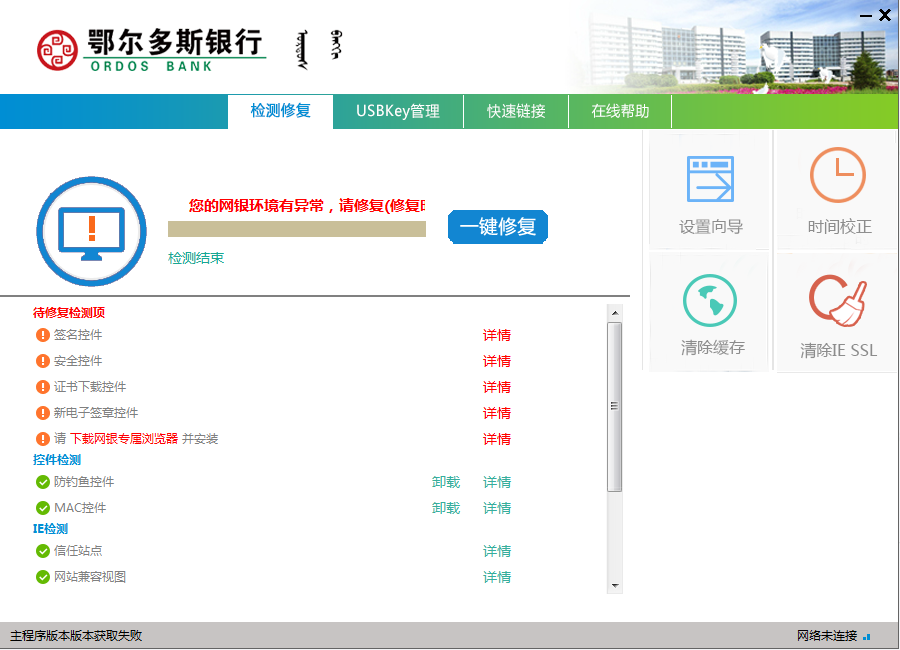Click the monitor warning status icon
The width and height of the screenshot is (900, 650).
click(91, 232)
